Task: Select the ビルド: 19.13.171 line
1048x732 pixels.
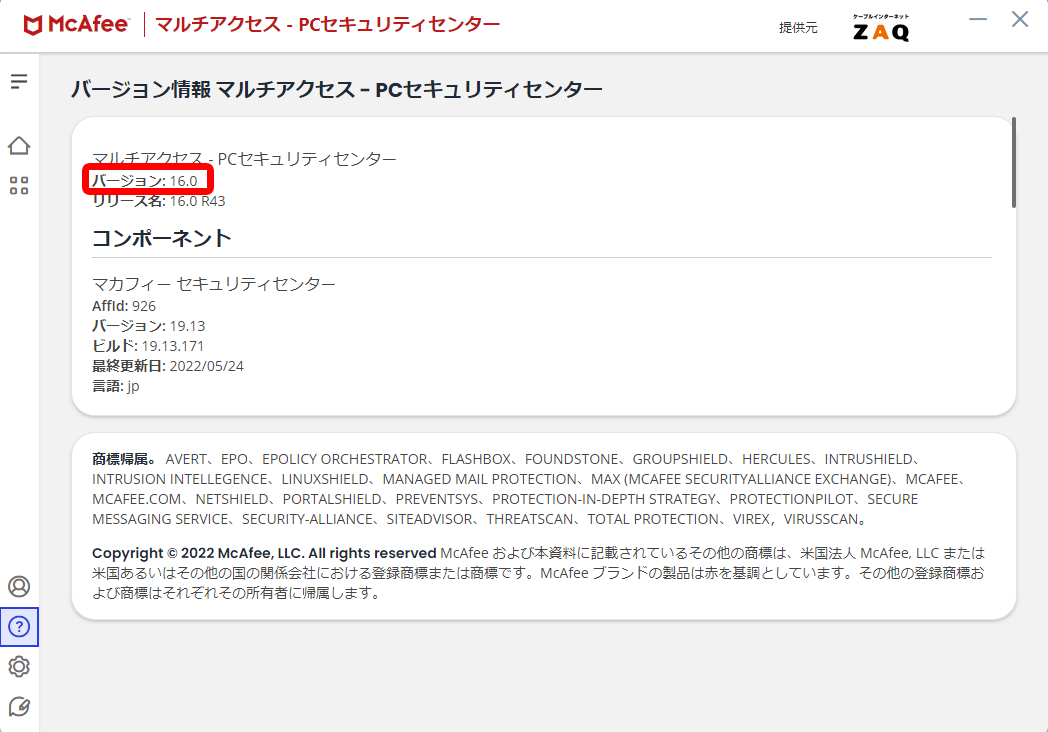Action: tap(148, 346)
